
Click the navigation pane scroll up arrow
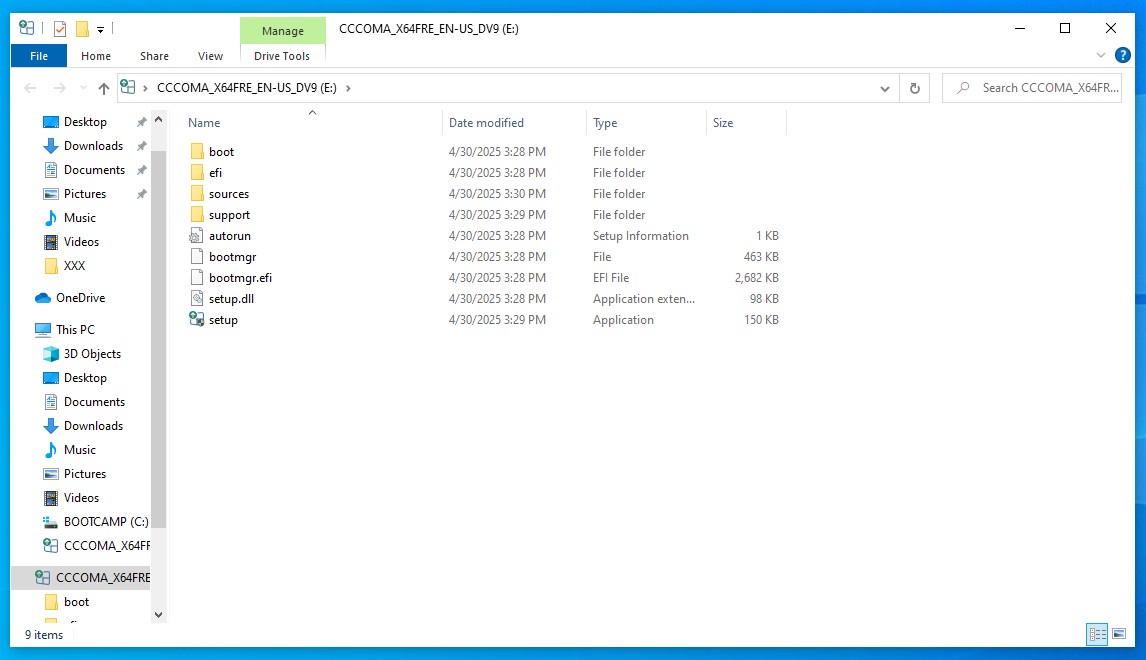(159, 119)
